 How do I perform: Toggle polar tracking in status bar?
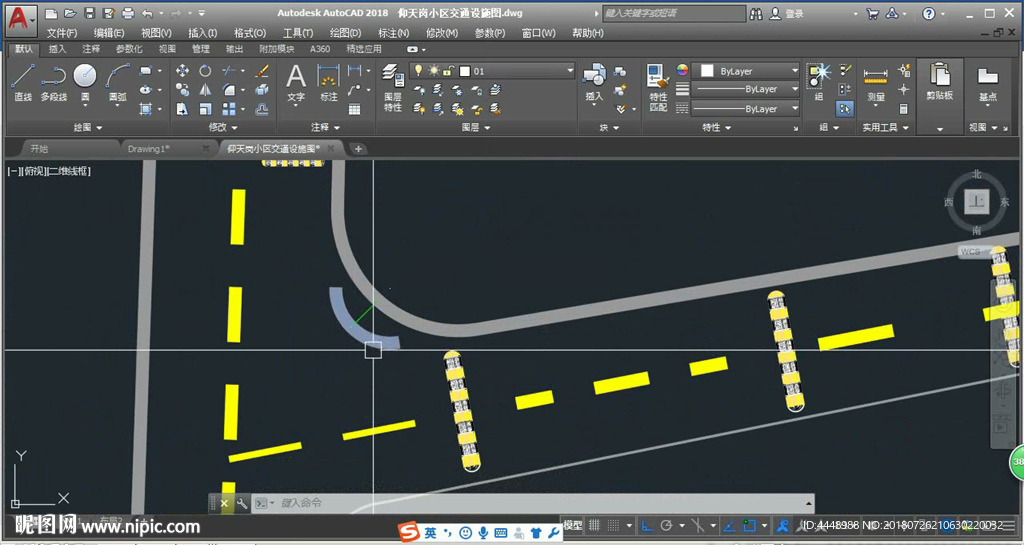coord(666,525)
